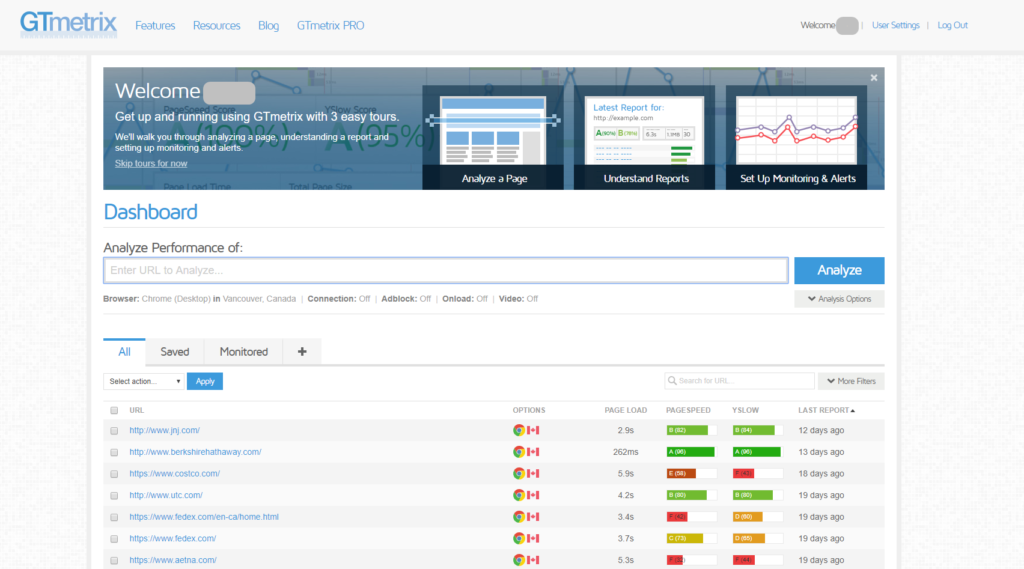Check the jnj.com row checkbox
1024x569 pixels.
(x=114, y=431)
